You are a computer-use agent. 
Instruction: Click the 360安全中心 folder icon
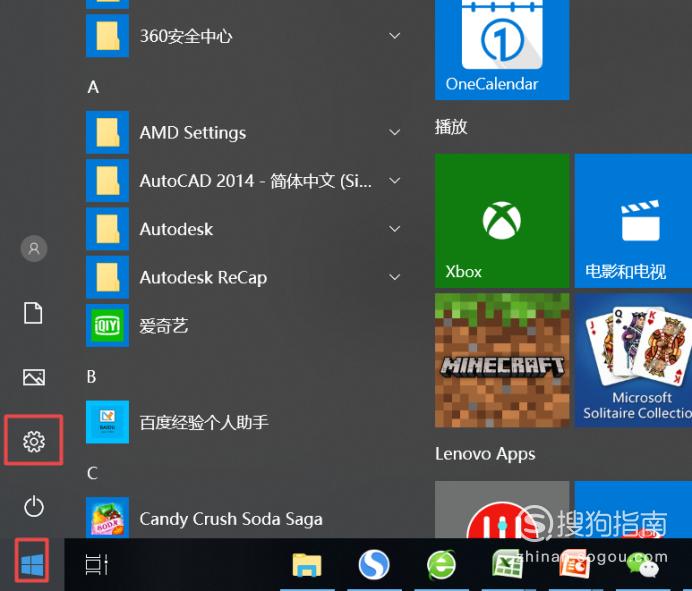click(x=107, y=36)
